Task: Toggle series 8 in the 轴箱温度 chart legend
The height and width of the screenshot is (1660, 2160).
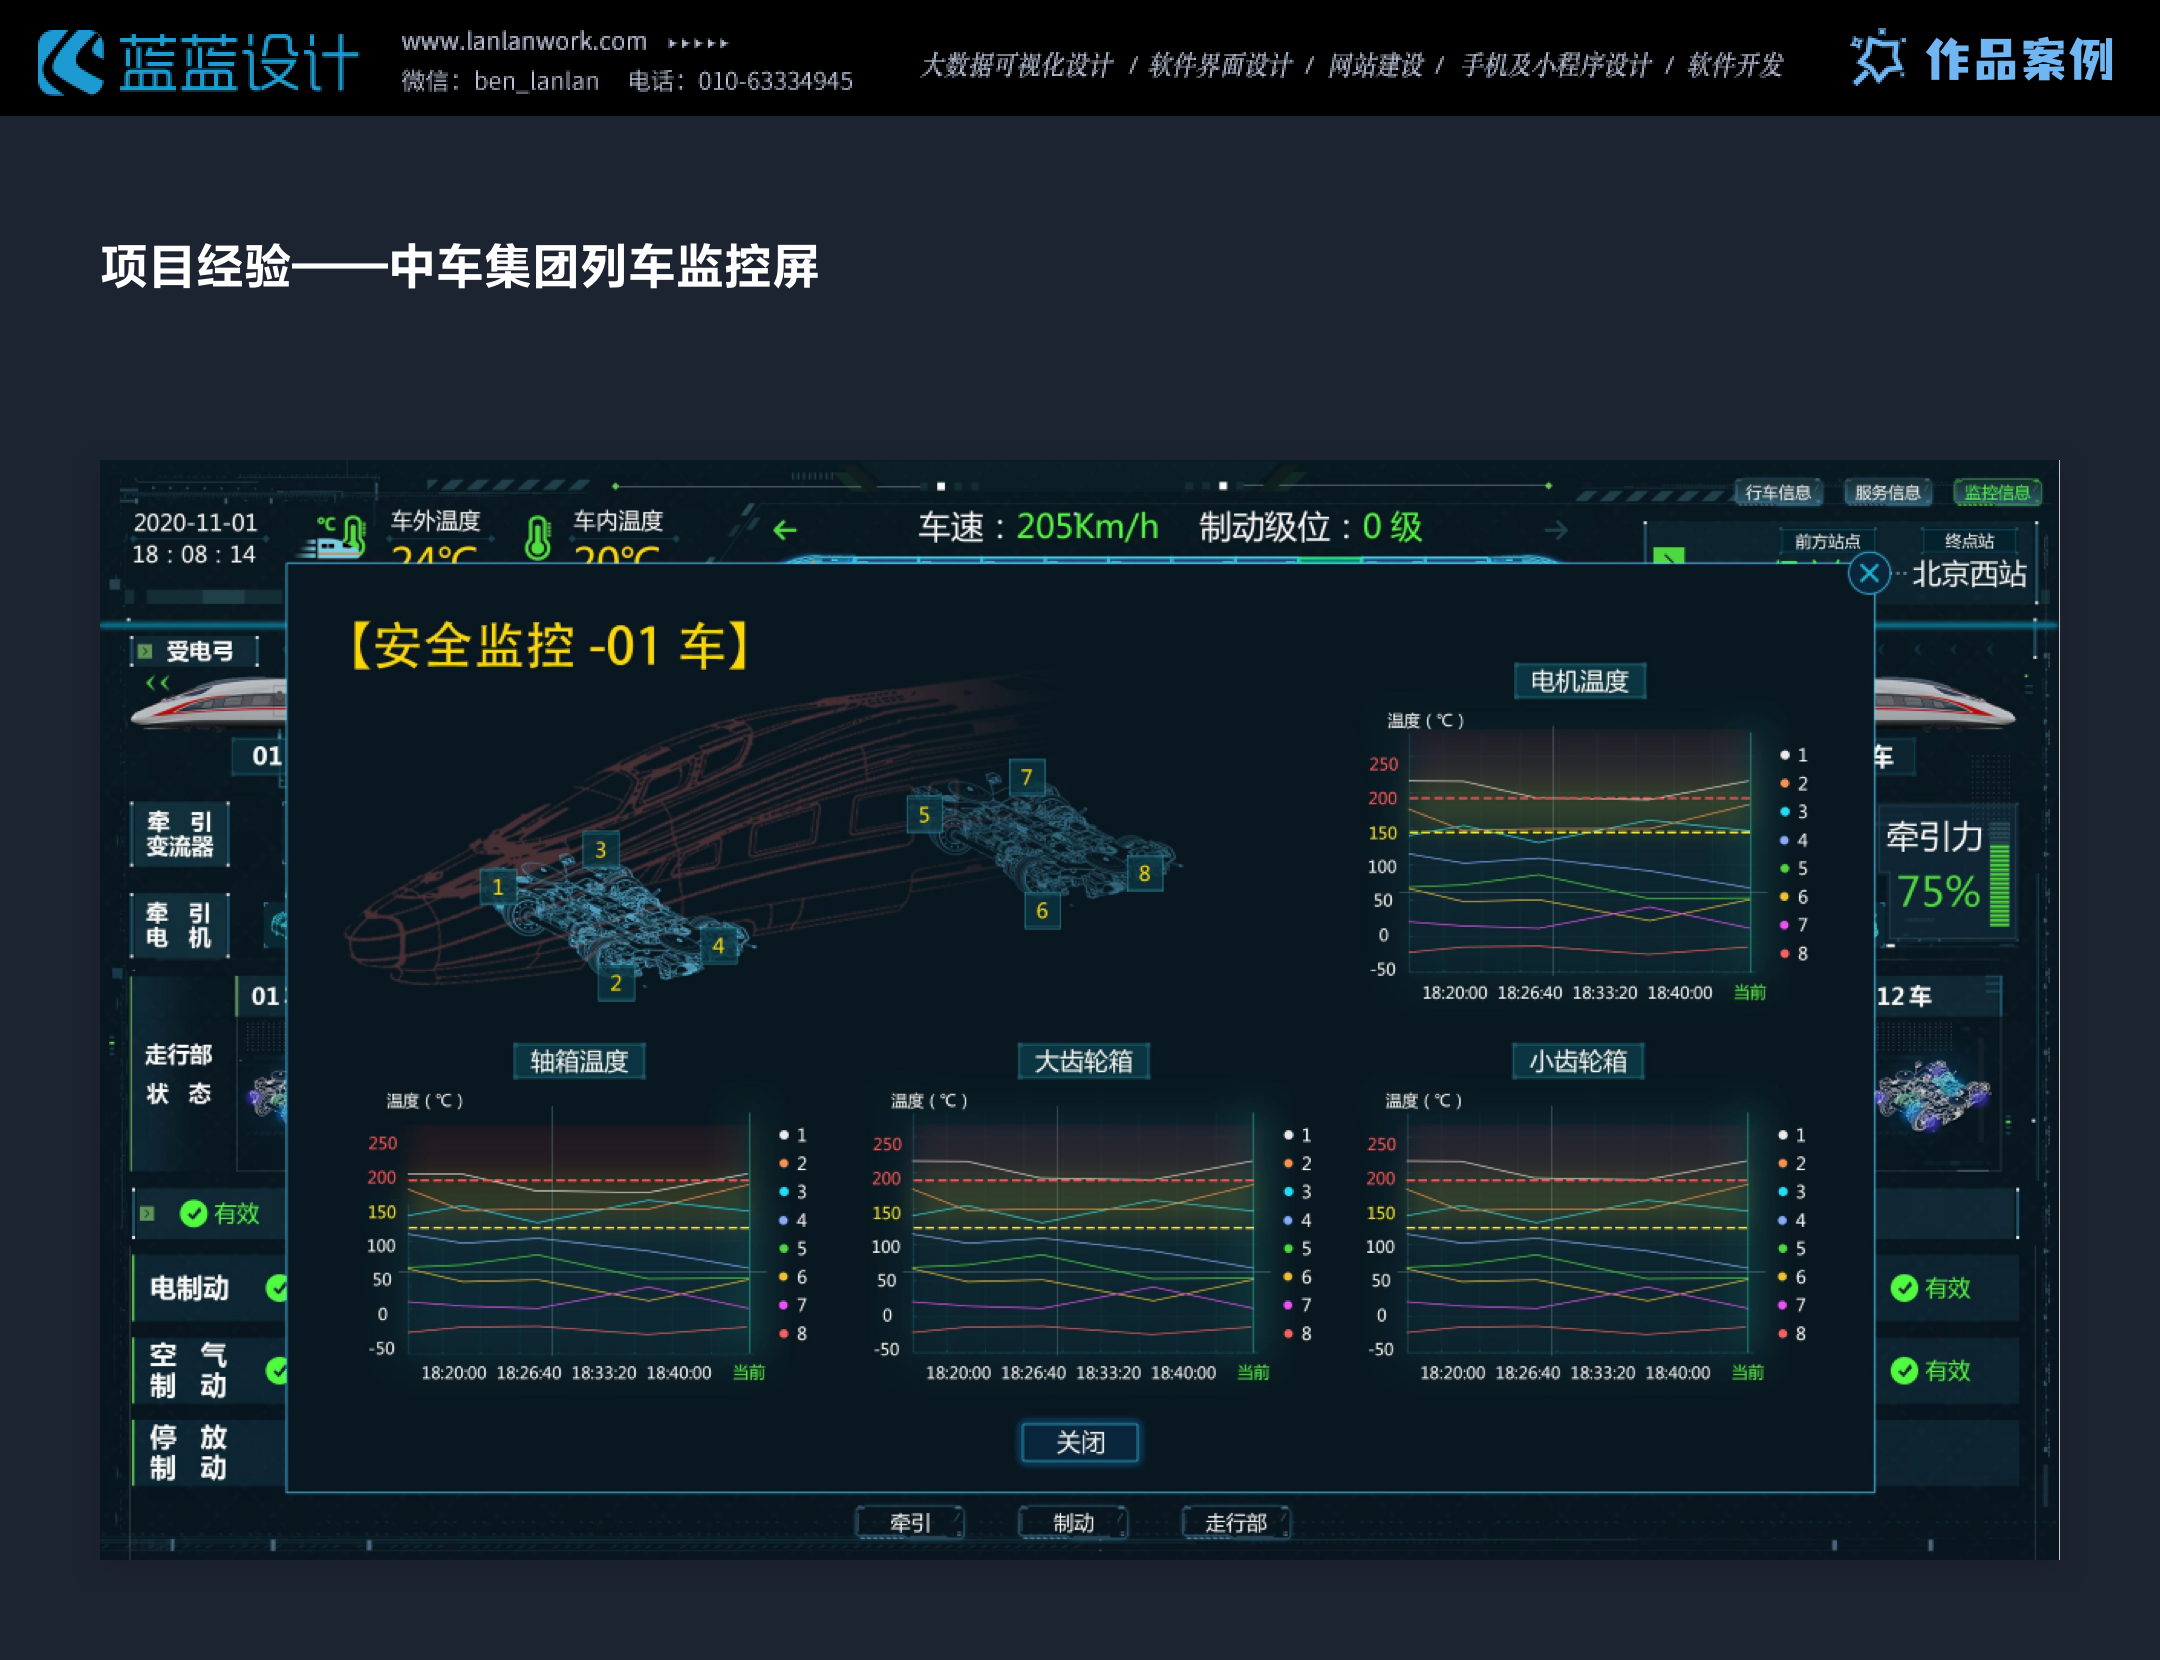Action: [x=792, y=1333]
